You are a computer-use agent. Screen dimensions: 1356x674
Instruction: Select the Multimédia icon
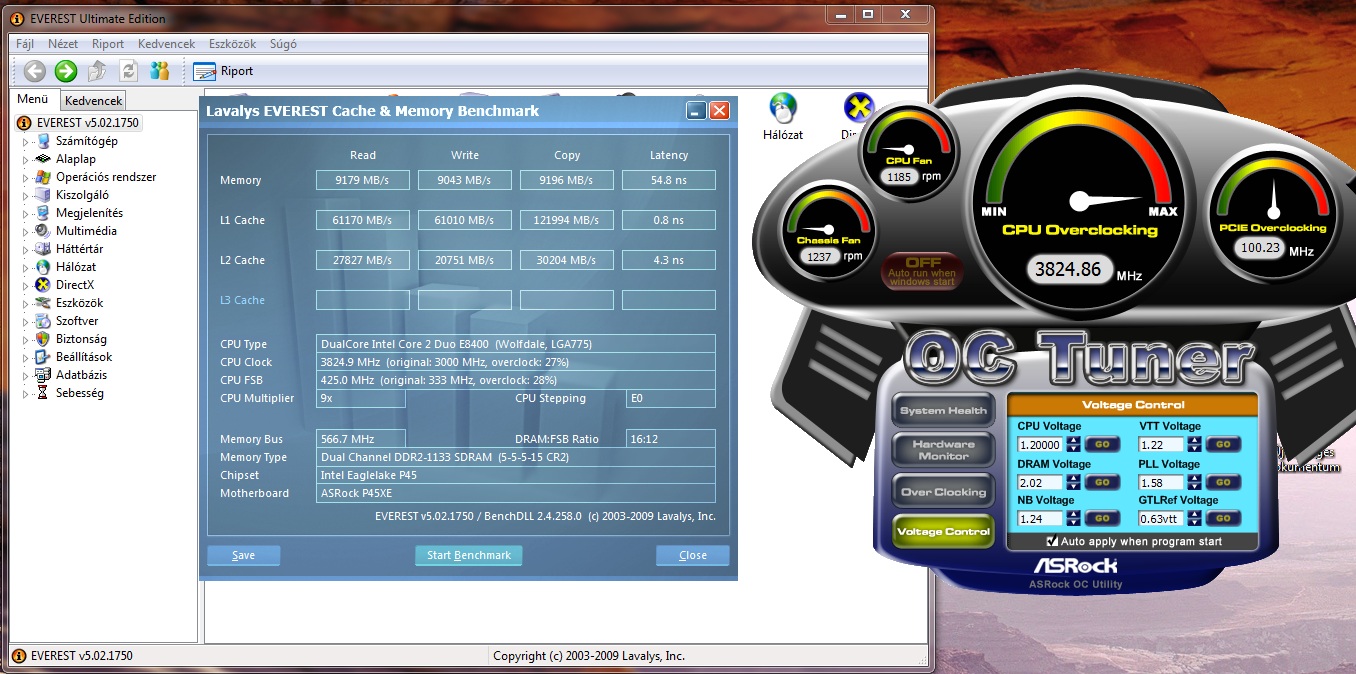(x=43, y=231)
